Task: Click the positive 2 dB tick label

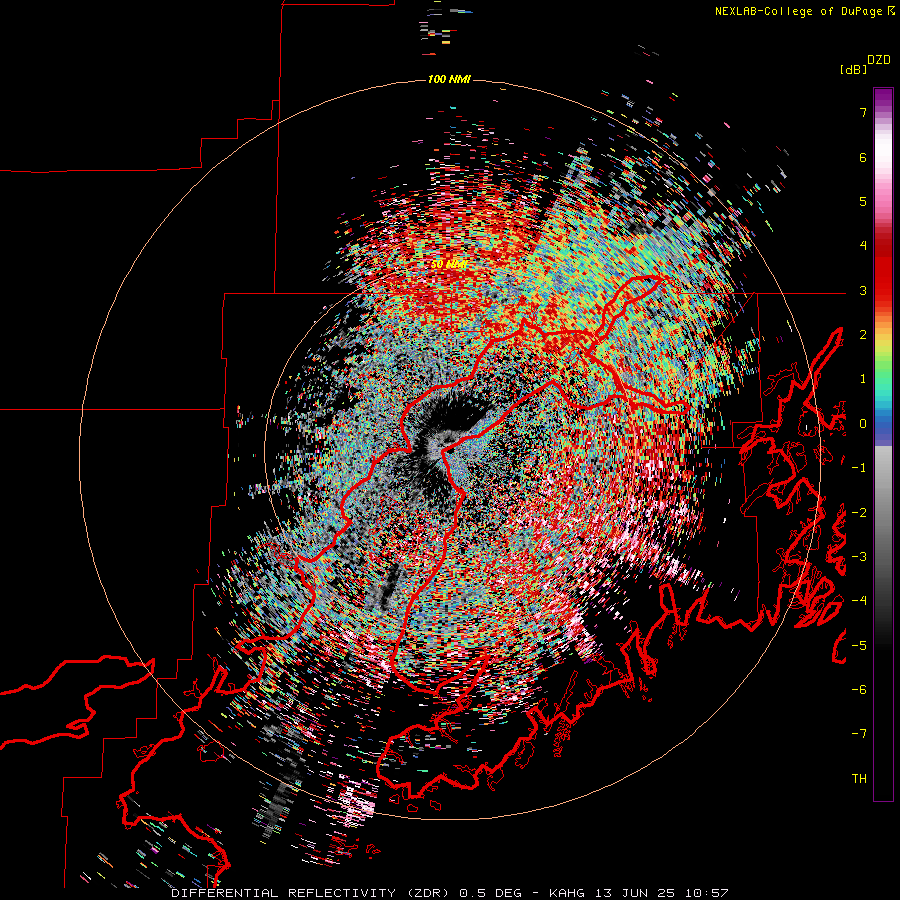Action: [863, 335]
